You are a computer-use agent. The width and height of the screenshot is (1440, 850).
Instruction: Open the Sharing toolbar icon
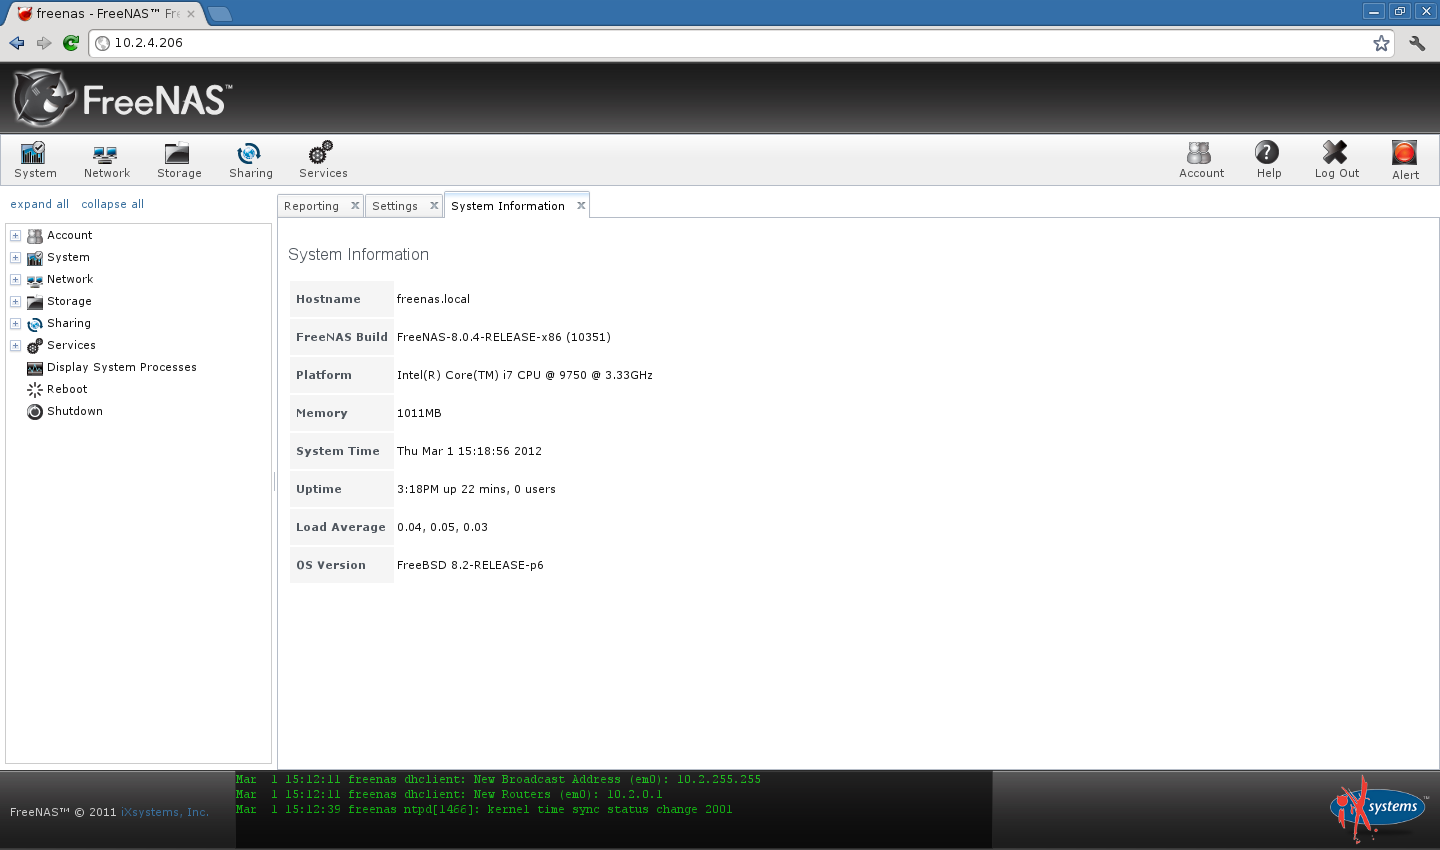pyautogui.click(x=250, y=160)
